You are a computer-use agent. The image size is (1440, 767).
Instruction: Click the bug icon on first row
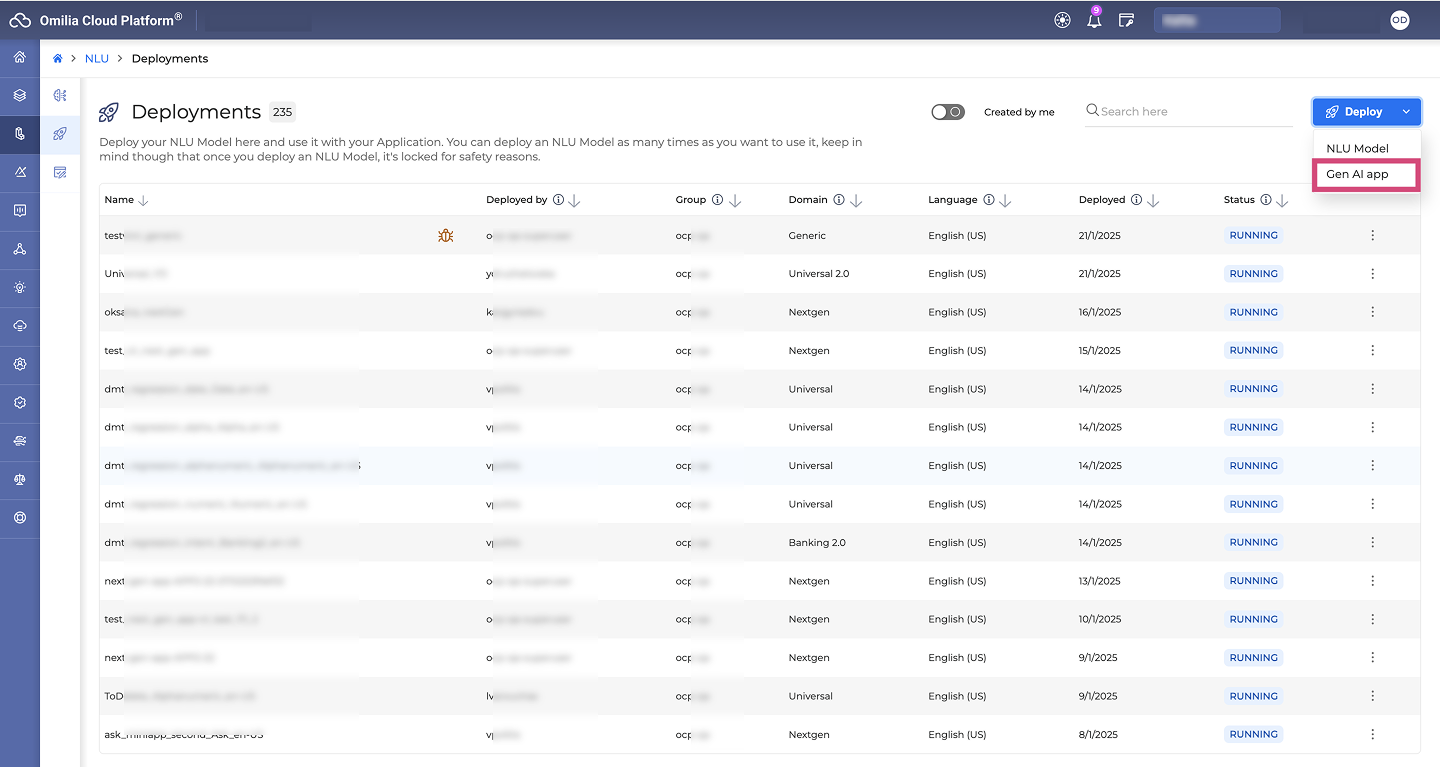[x=446, y=236]
